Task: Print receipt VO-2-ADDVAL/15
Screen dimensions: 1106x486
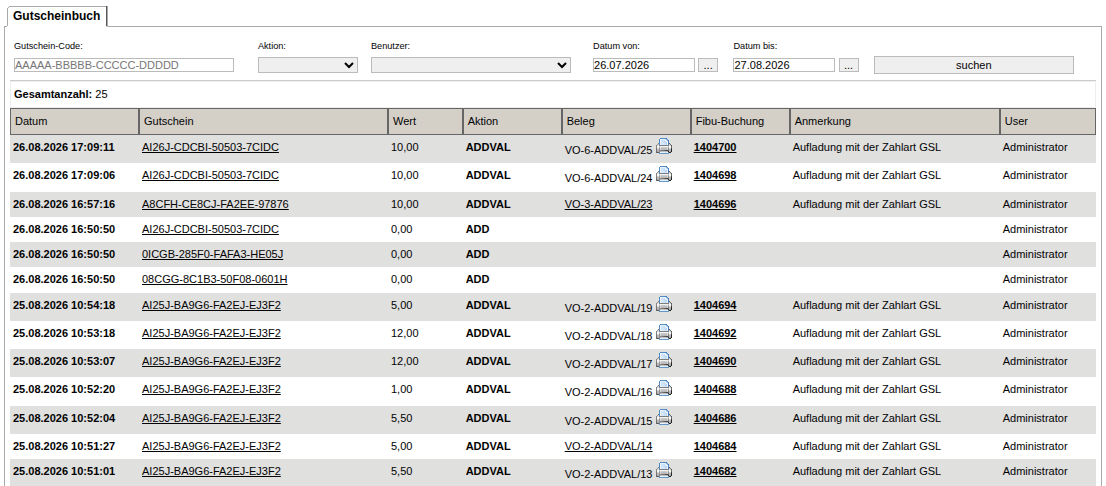Action: click(664, 417)
